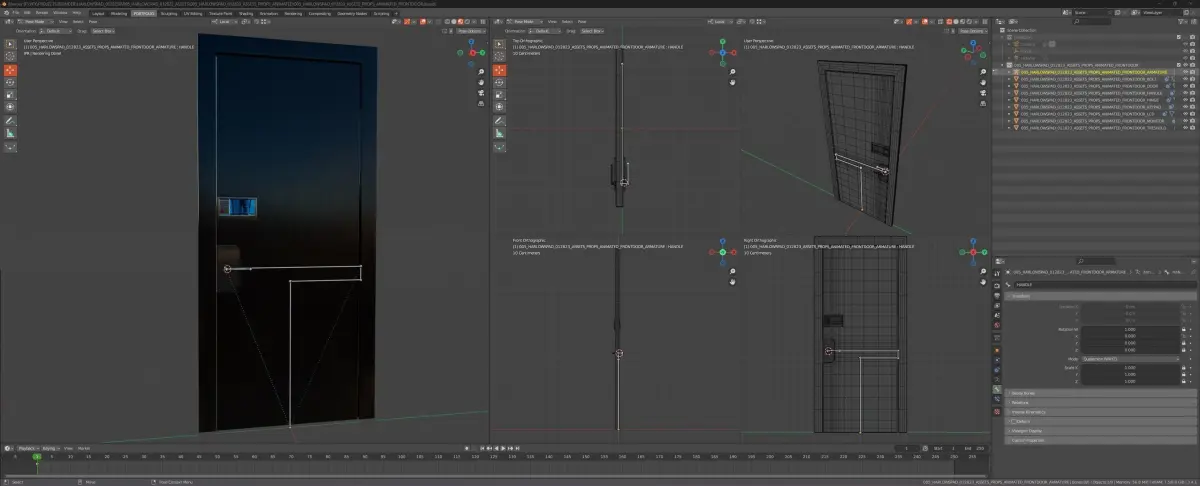Image resolution: width=1200 pixels, height=486 pixels.
Task: Click the Rotation W value field
Action: point(1129,329)
